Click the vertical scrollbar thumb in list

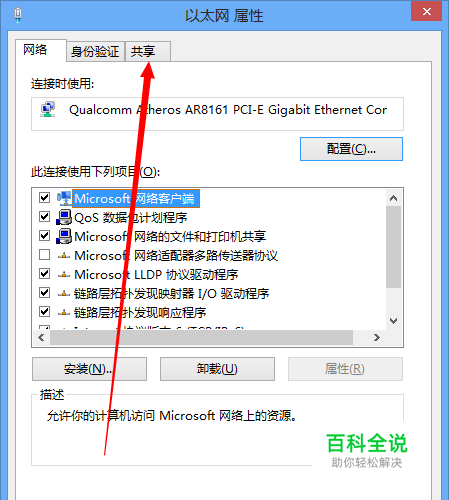pos(394,247)
